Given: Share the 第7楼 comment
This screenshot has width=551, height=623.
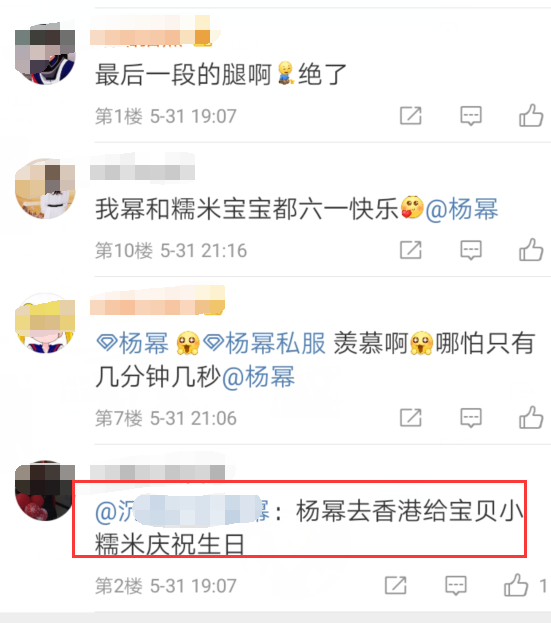Looking at the screenshot, I should pos(410,418).
